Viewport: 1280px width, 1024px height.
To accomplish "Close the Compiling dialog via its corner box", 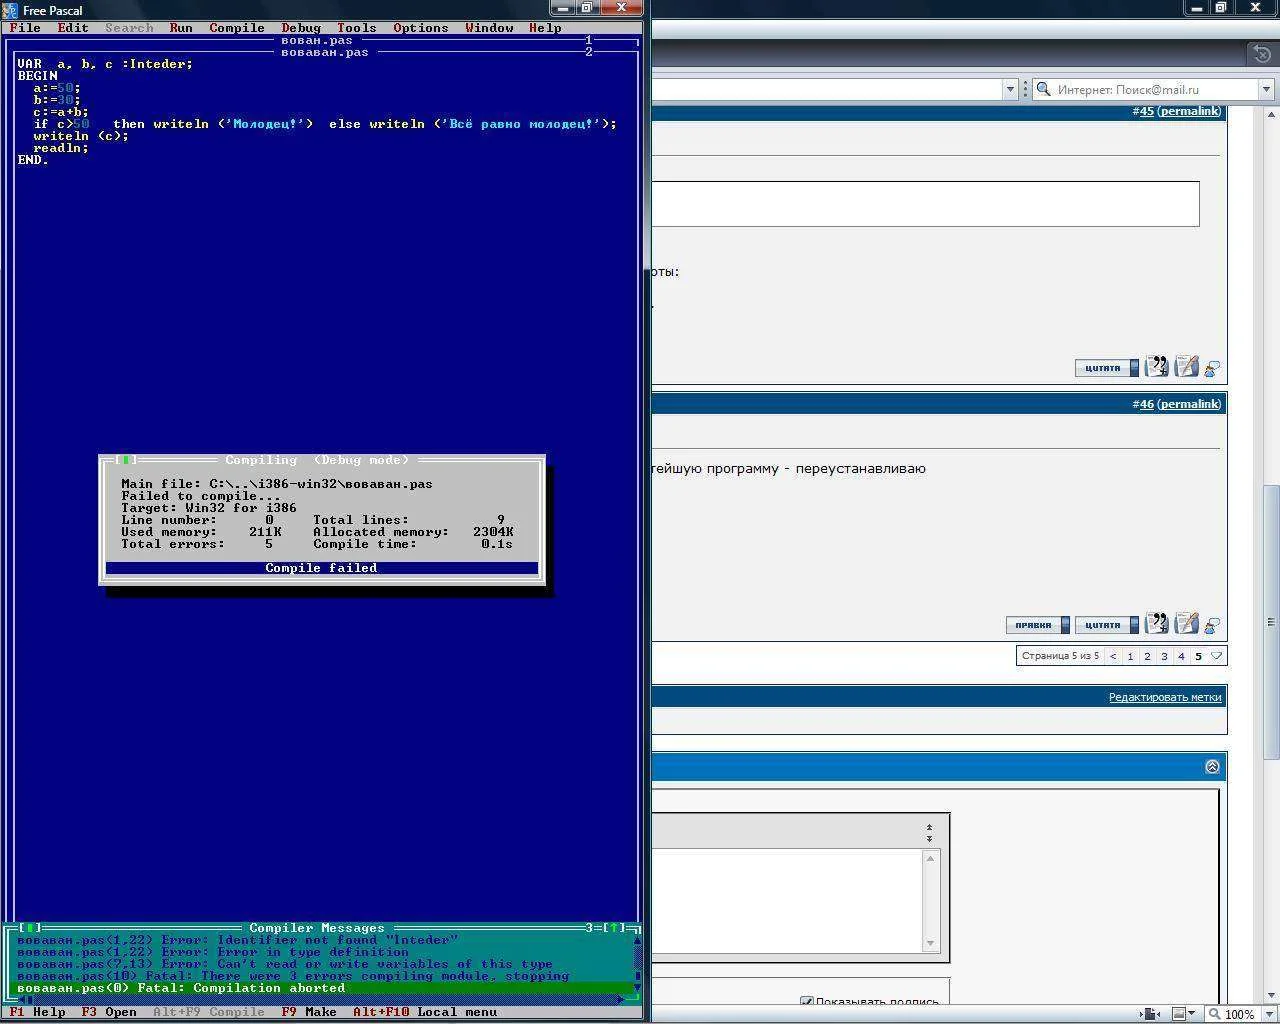I will 125,460.
